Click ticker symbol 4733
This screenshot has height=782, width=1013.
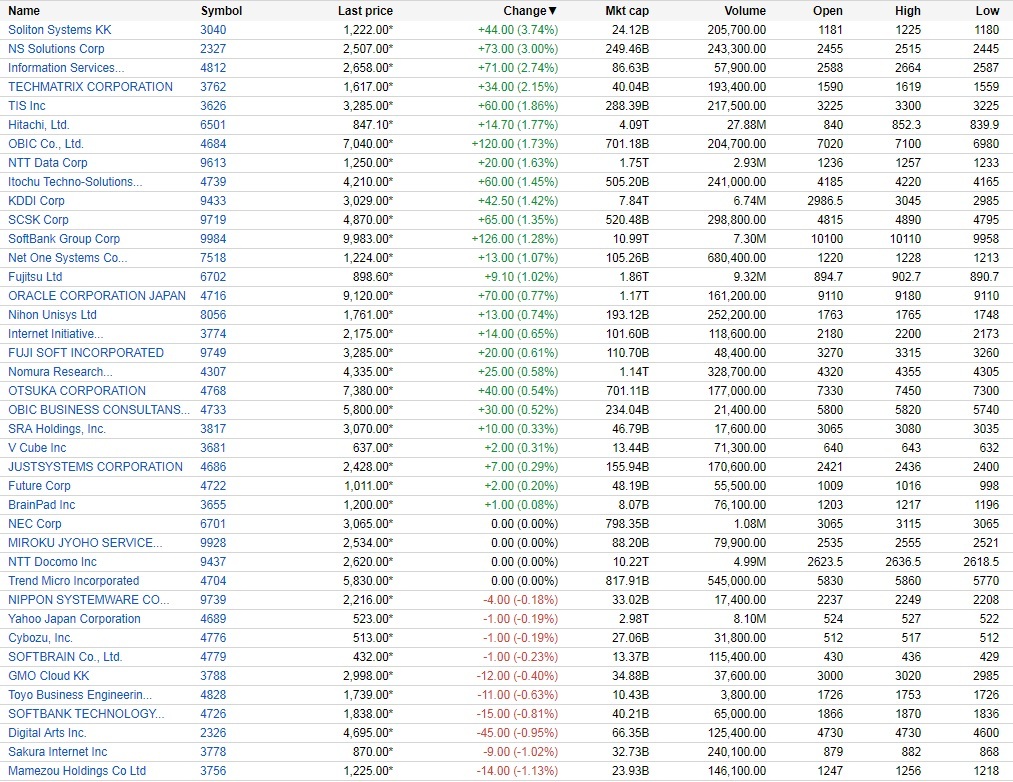213,410
